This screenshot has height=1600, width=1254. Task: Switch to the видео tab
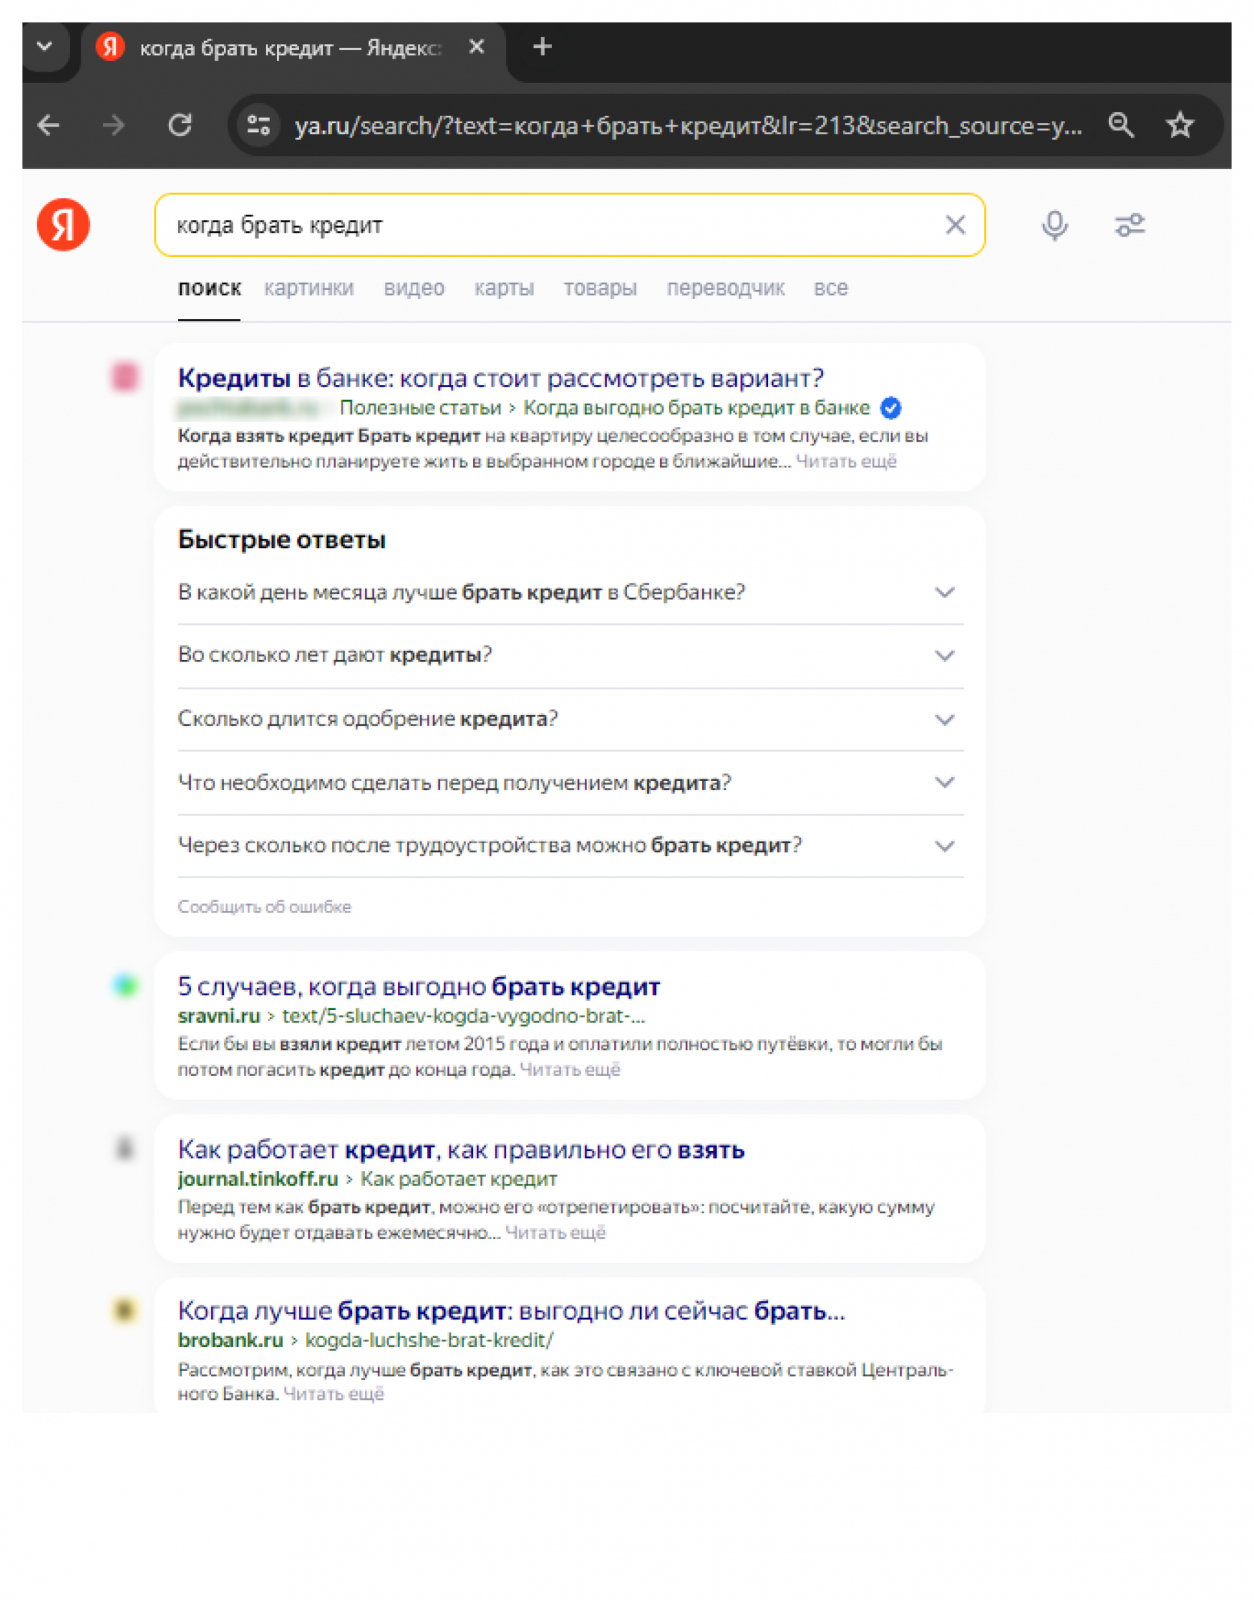[414, 288]
